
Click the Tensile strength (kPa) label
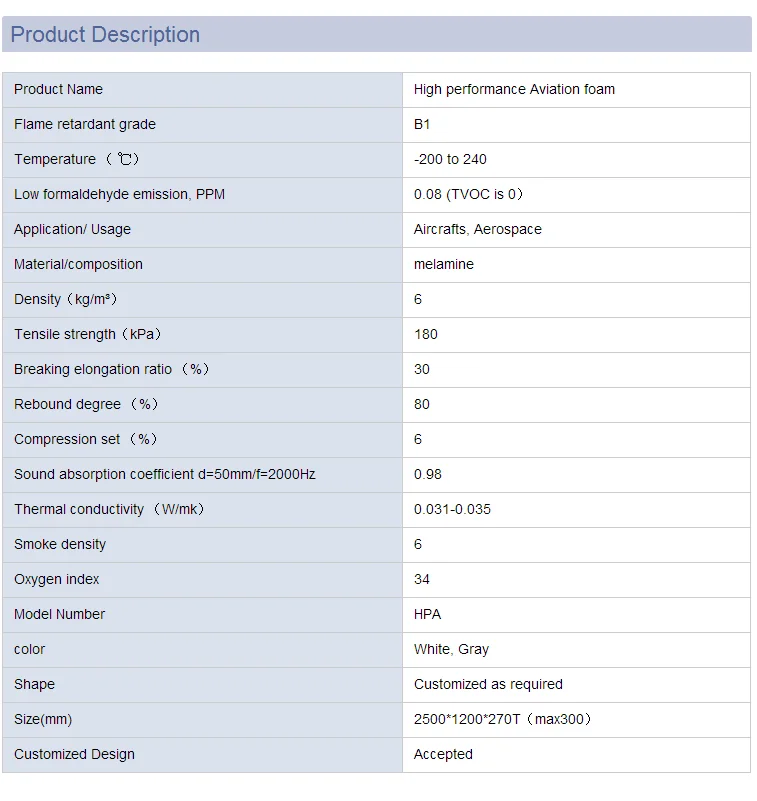click(88, 334)
